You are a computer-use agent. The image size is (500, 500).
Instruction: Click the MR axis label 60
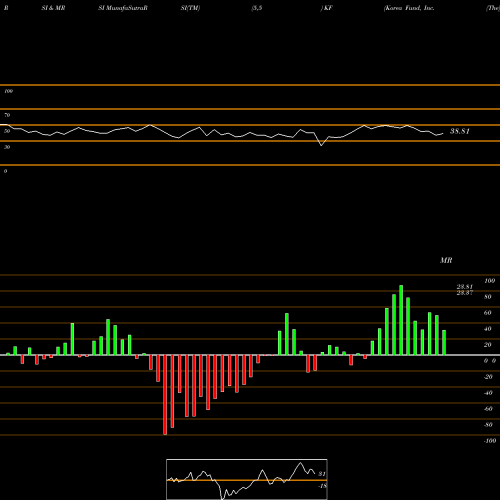point(488,313)
